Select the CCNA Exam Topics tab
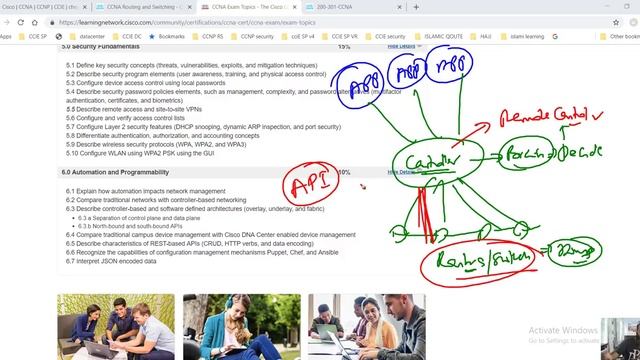The image size is (640, 360). (249, 7)
